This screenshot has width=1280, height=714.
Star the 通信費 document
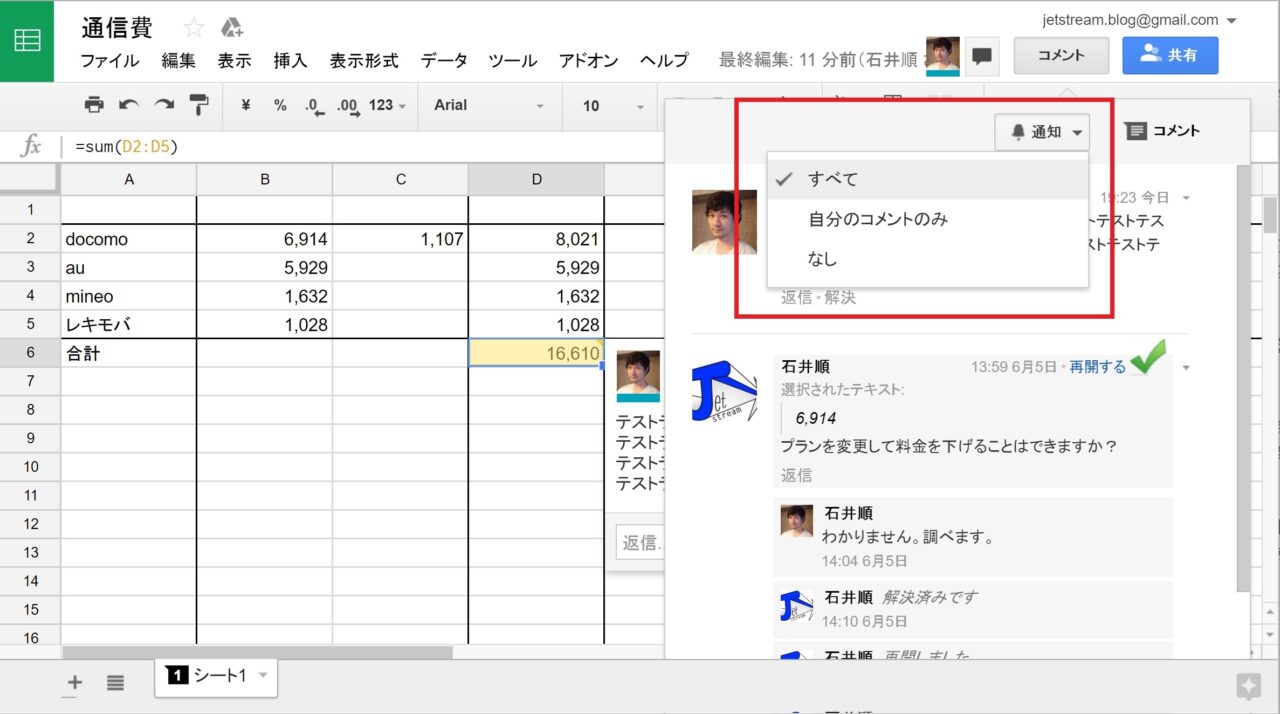coord(193,28)
